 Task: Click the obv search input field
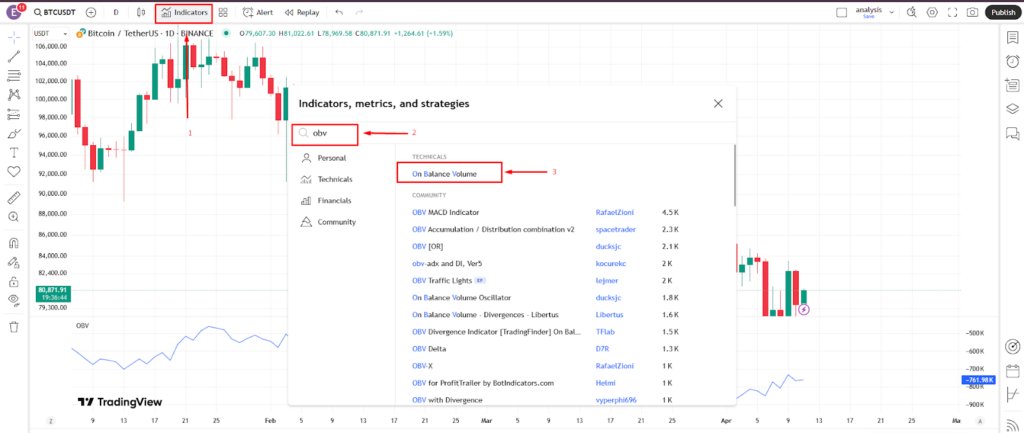(x=325, y=133)
